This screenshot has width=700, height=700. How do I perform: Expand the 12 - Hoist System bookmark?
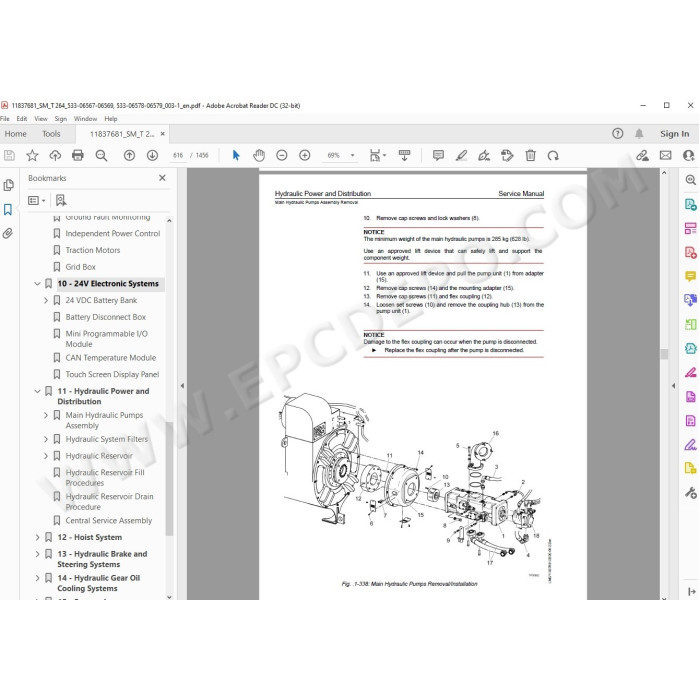click(38, 538)
